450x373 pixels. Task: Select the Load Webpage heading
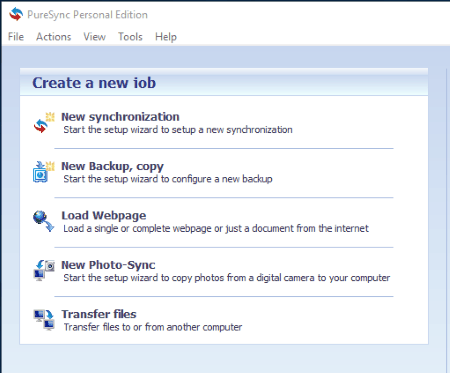(x=104, y=216)
